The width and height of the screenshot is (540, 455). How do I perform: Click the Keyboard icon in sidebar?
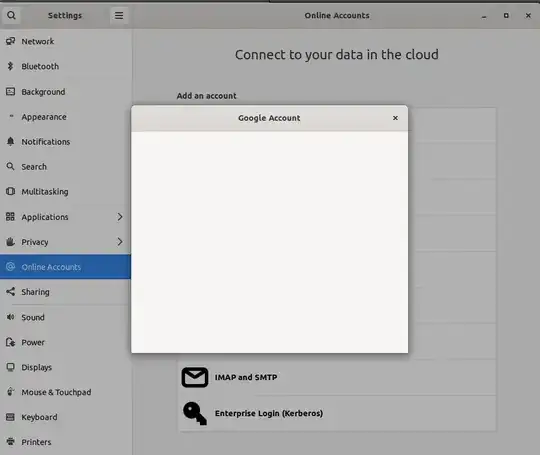pos(10,417)
